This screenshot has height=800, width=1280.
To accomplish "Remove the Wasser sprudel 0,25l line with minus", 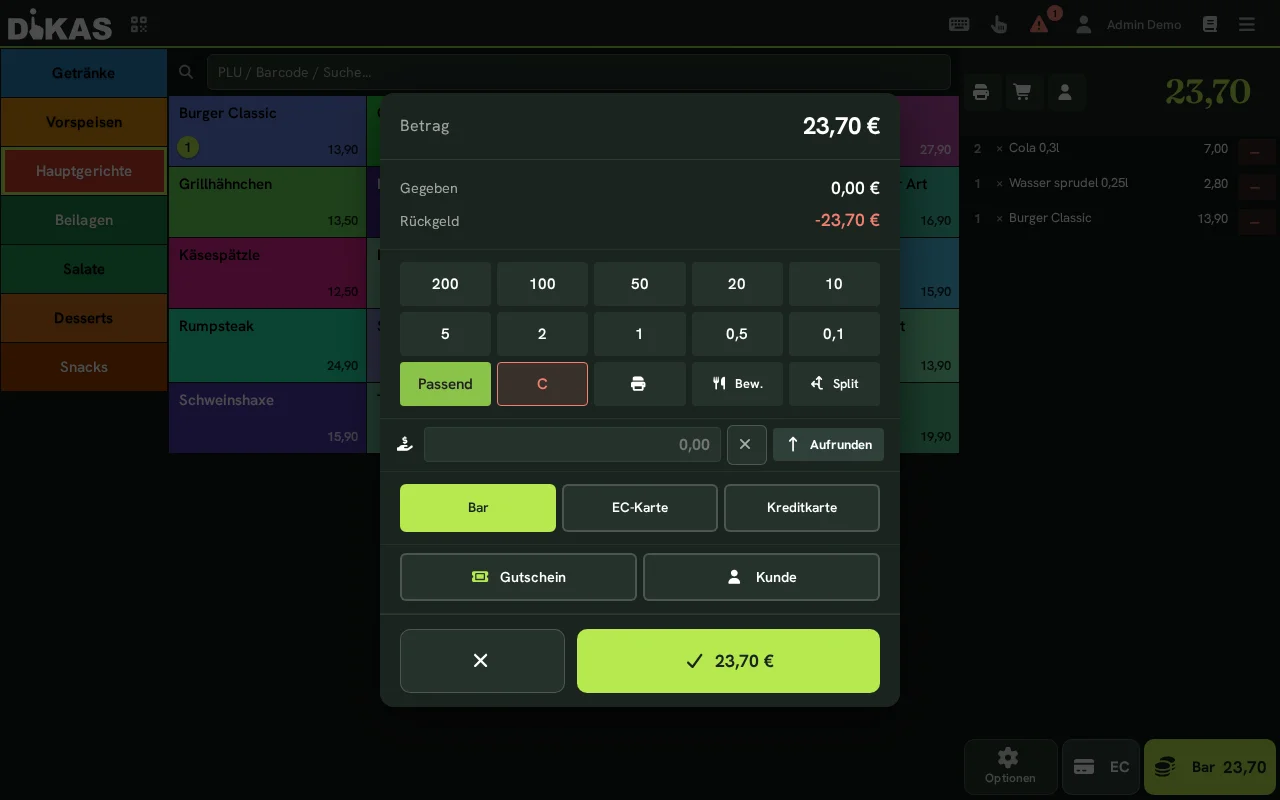I will click(x=1255, y=187).
